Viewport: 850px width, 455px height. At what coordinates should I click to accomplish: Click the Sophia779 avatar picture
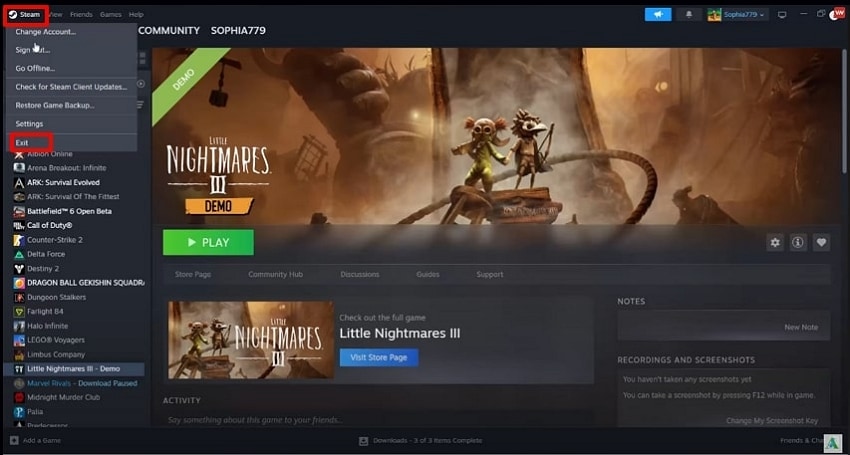[714, 15]
